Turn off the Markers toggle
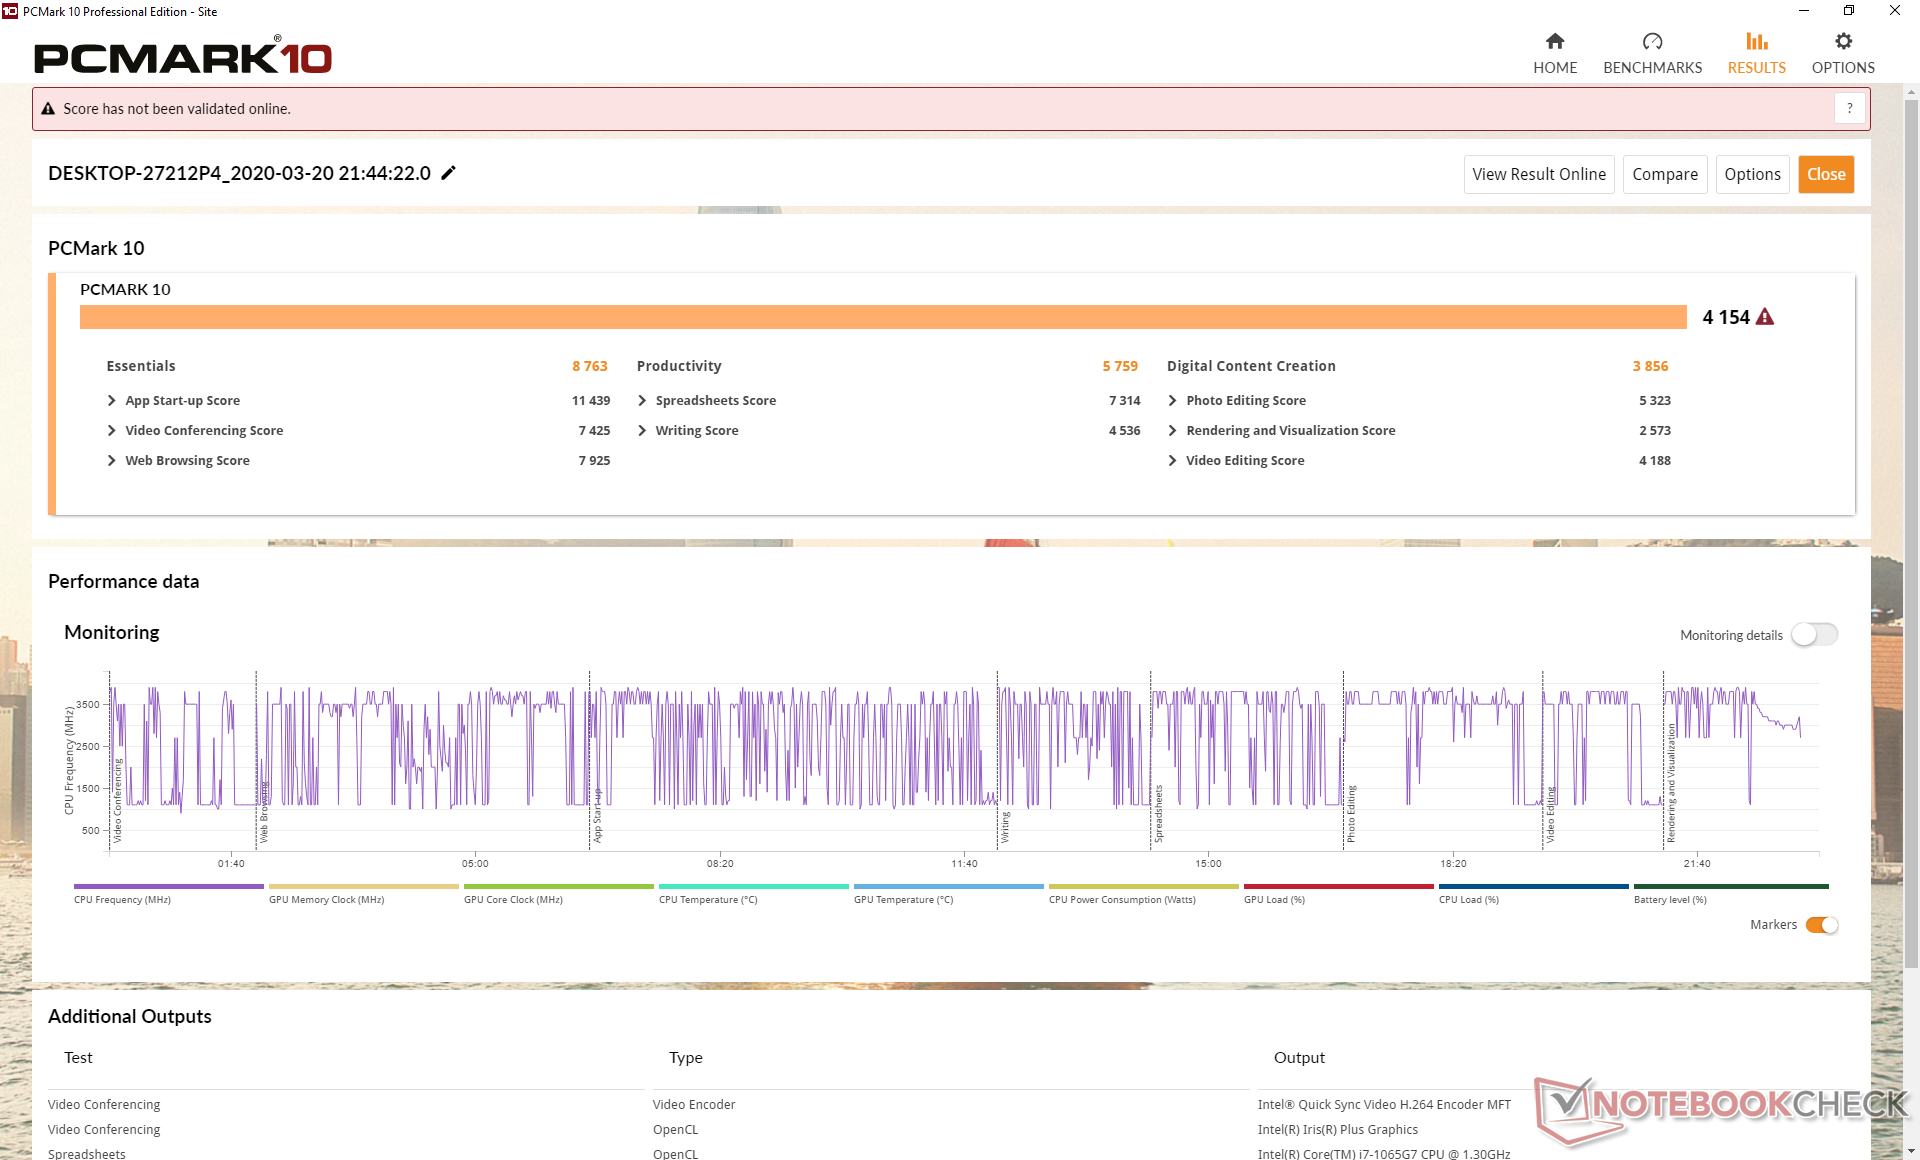 pyautogui.click(x=1821, y=925)
